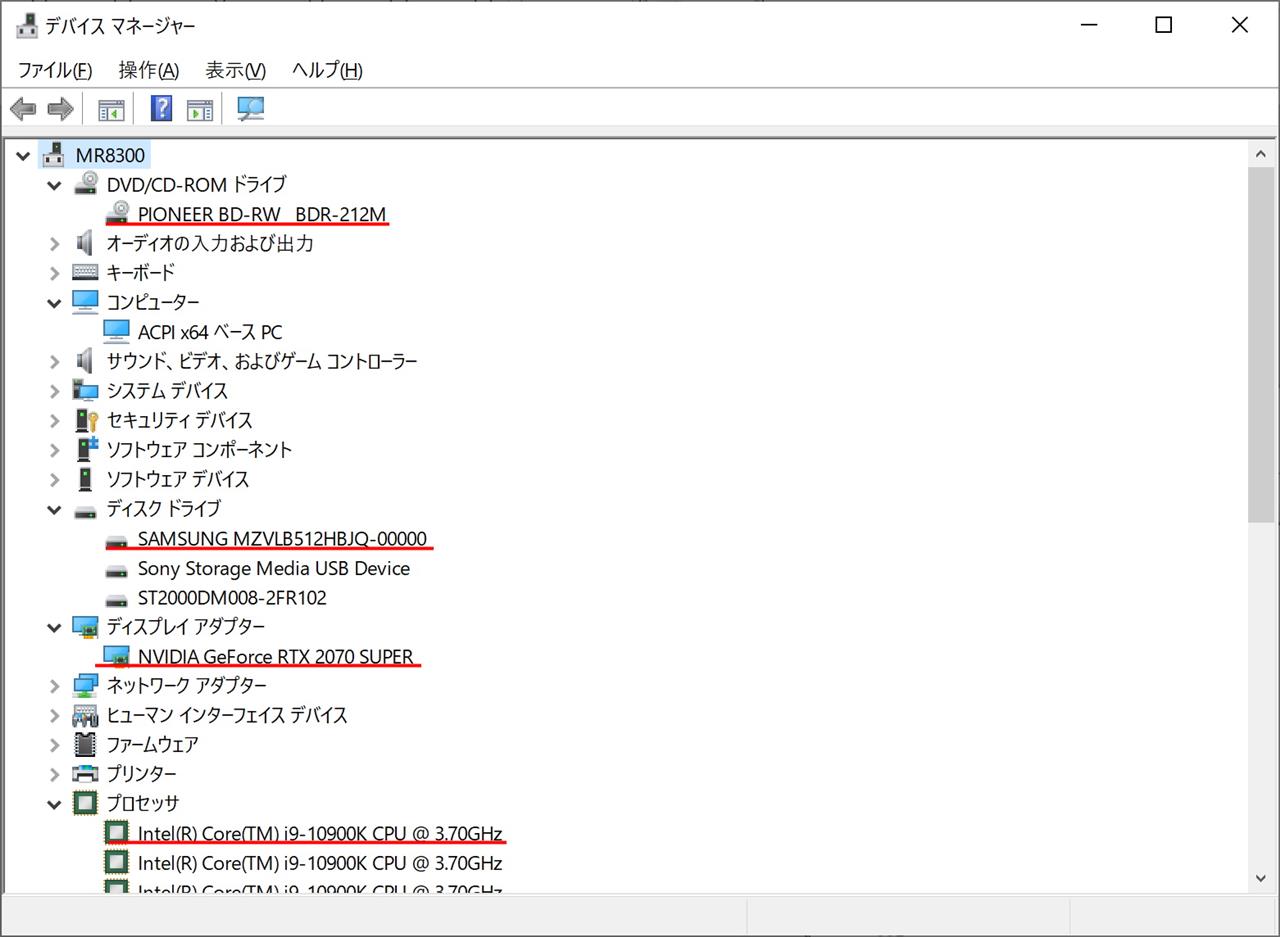Click the プリンター printer icon
The image size is (1280, 937).
86,773
